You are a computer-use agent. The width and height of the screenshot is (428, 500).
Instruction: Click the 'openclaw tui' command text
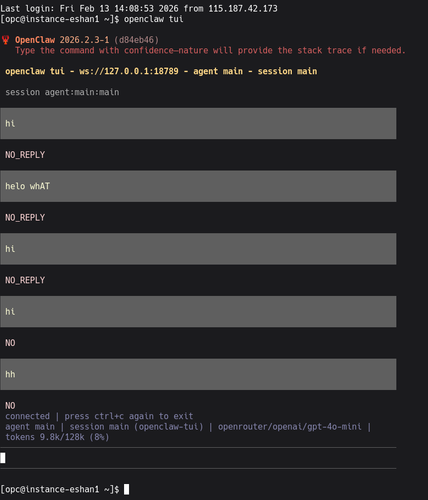154,19
